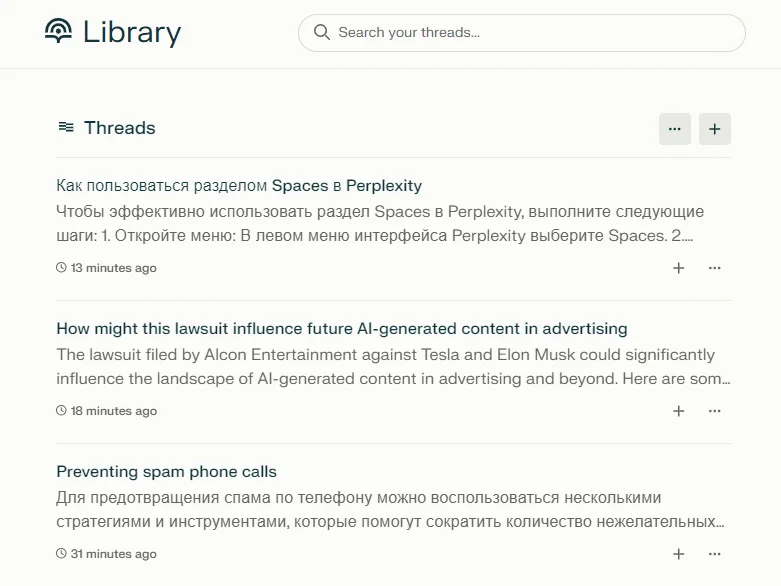
Task: Open thread about Spaces in Perplexity
Action: coord(239,185)
